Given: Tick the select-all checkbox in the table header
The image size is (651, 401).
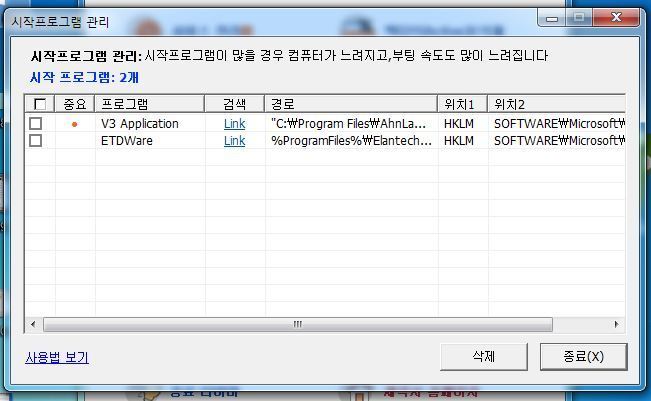Looking at the screenshot, I should [40, 104].
